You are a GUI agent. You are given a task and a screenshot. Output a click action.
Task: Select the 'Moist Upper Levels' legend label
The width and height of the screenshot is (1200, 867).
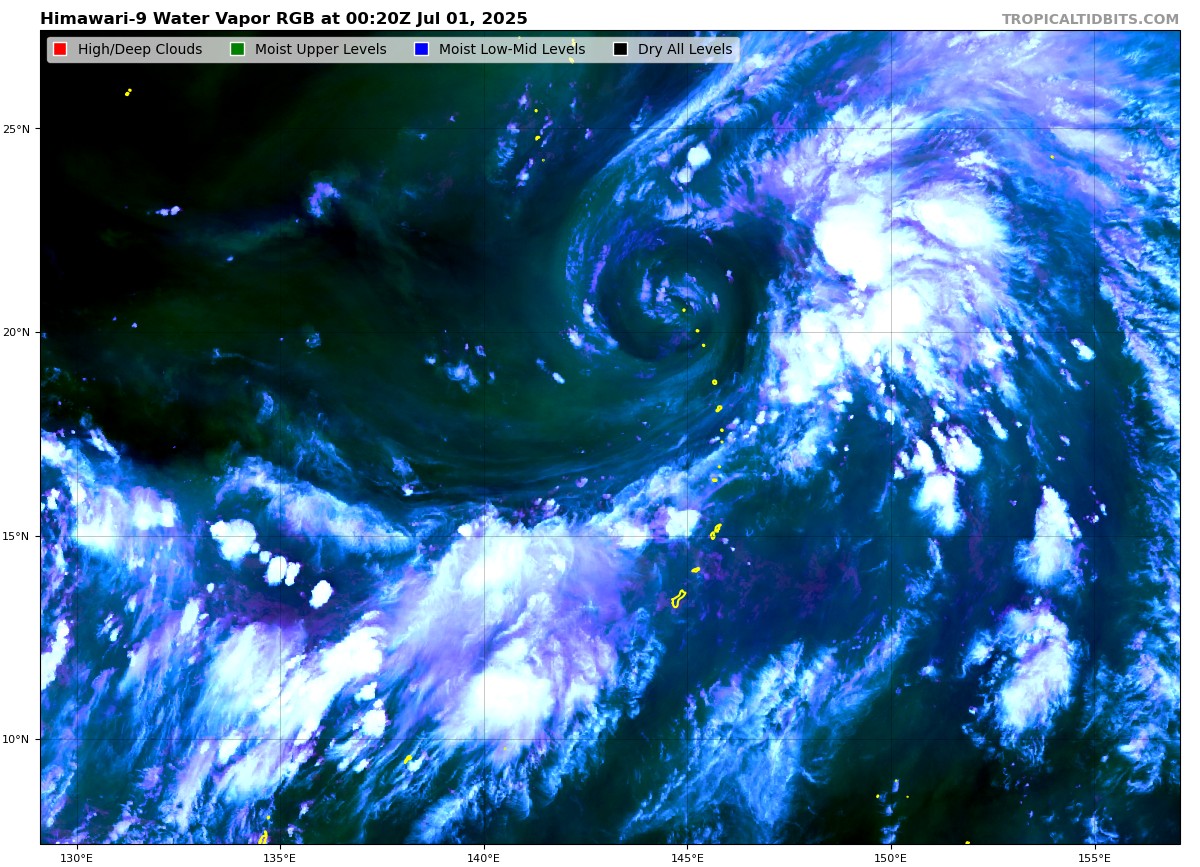click(x=320, y=50)
